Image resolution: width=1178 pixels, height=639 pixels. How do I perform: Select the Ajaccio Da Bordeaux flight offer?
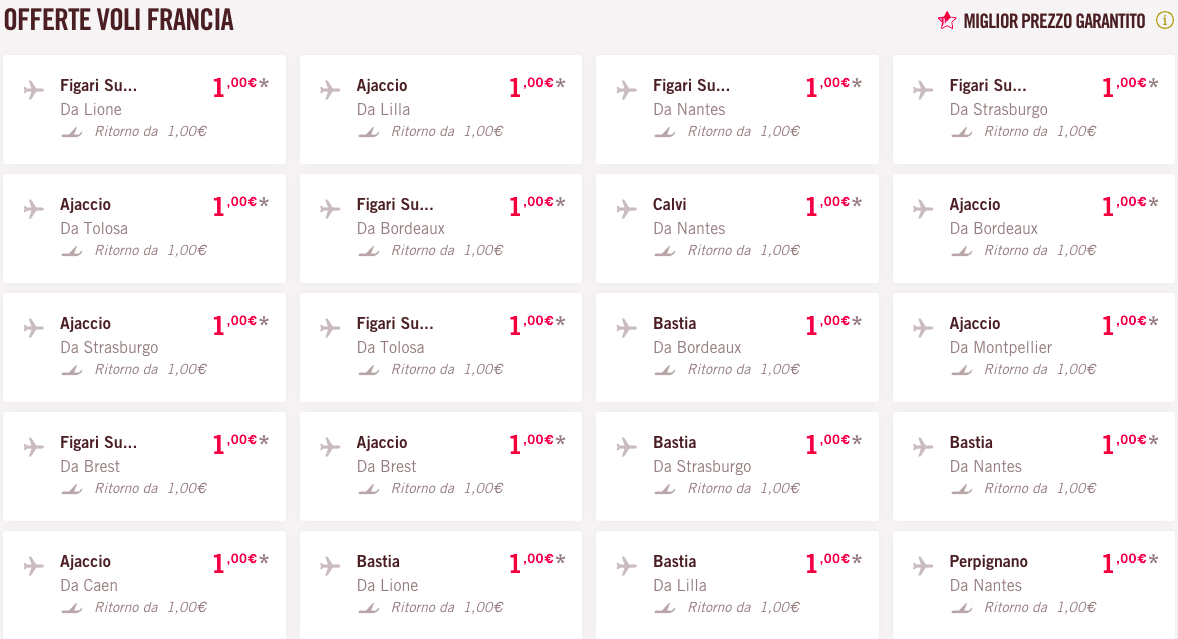[x=1034, y=228]
